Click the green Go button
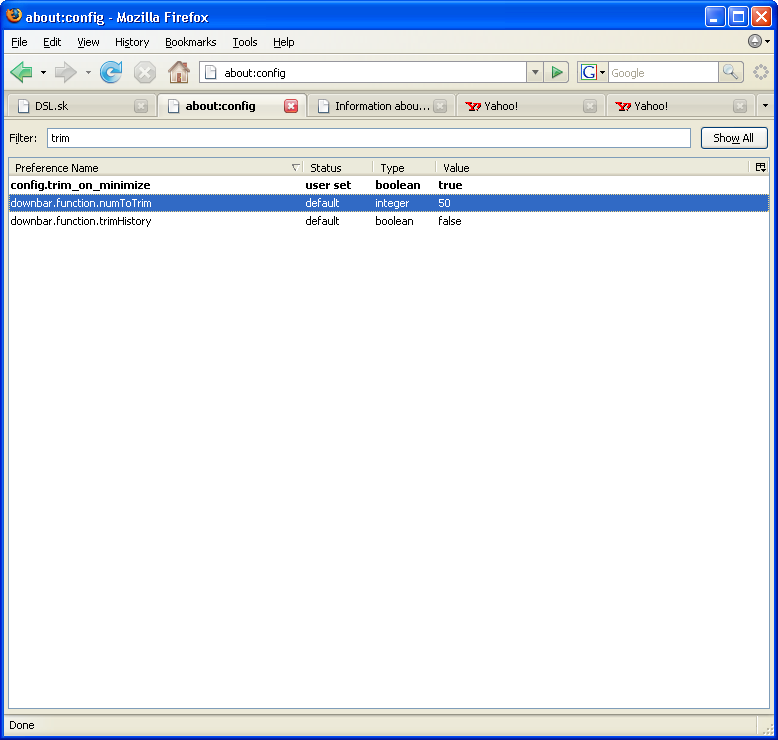The image size is (778, 740). coord(557,72)
